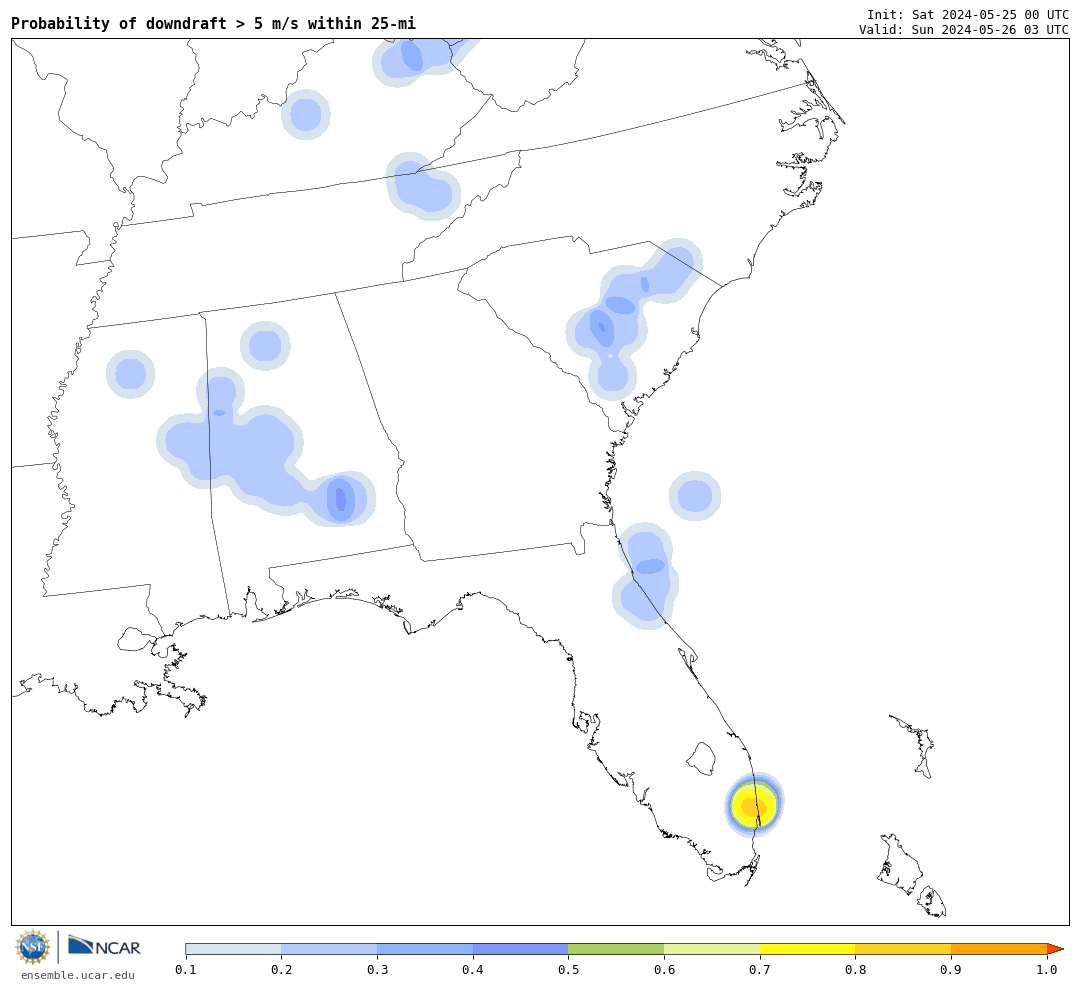Click the 0.9–1.0 orange colorbar segment
The width and height of the screenshot is (1080, 988).
[x=999, y=949]
